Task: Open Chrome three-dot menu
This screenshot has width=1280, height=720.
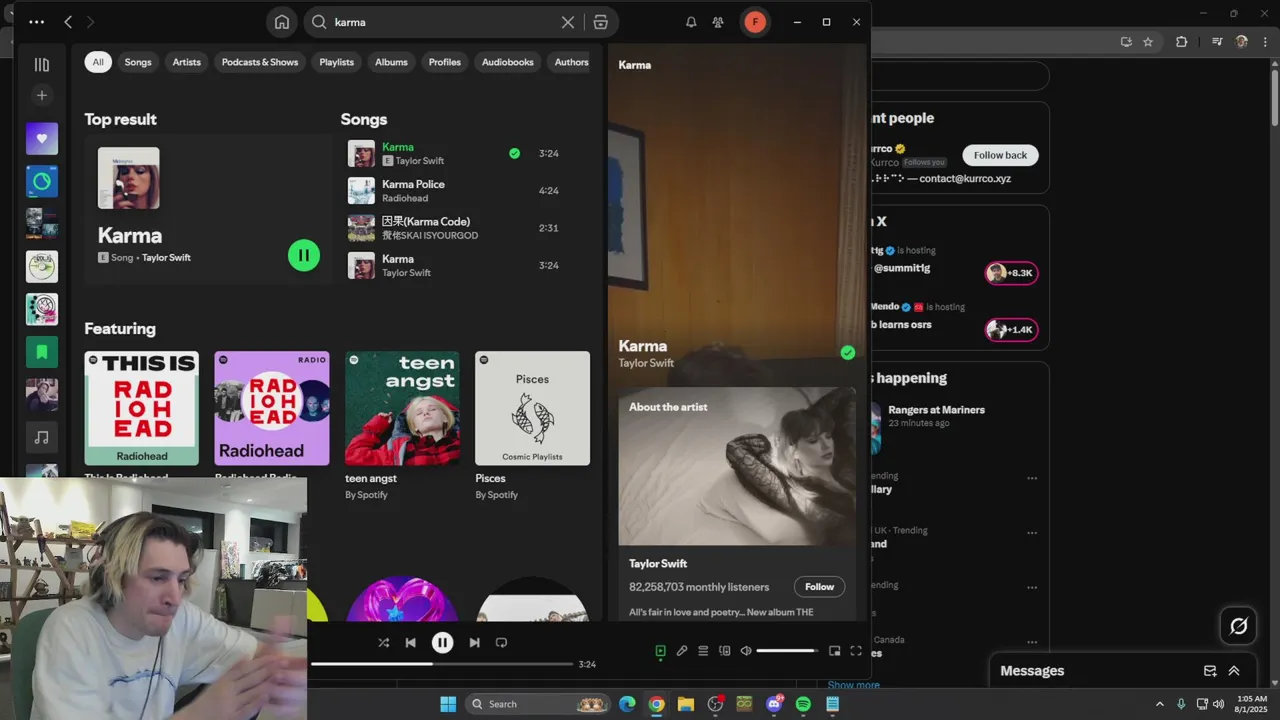Action: [x=1266, y=42]
